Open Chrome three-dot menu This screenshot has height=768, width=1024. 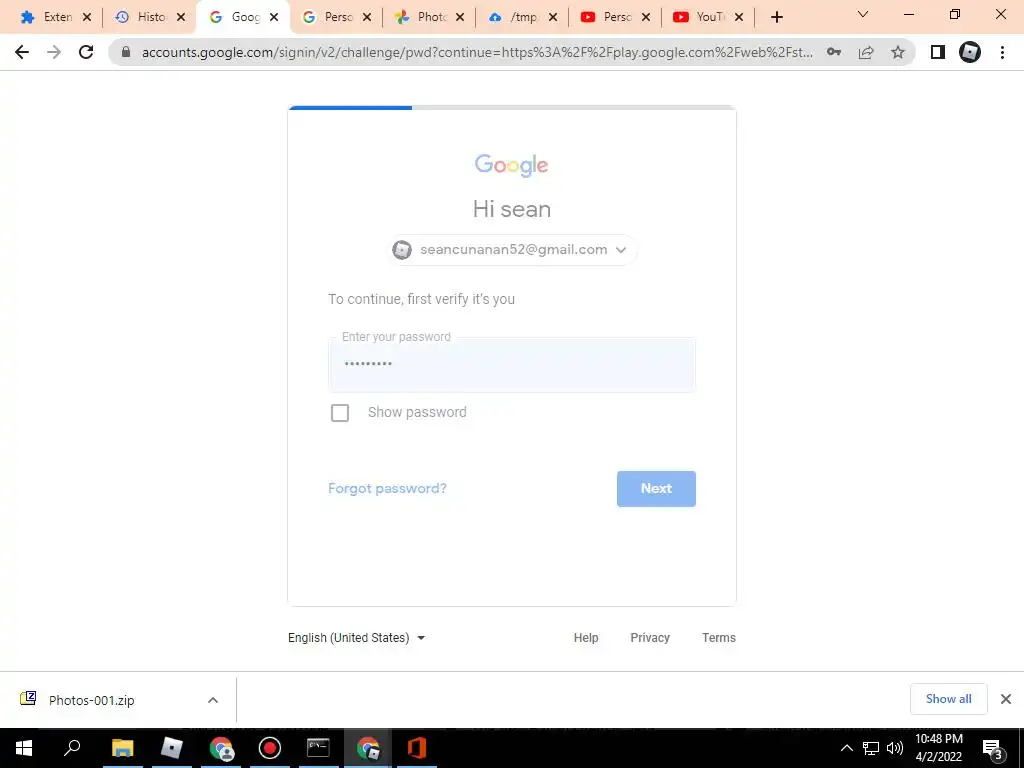click(1002, 52)
